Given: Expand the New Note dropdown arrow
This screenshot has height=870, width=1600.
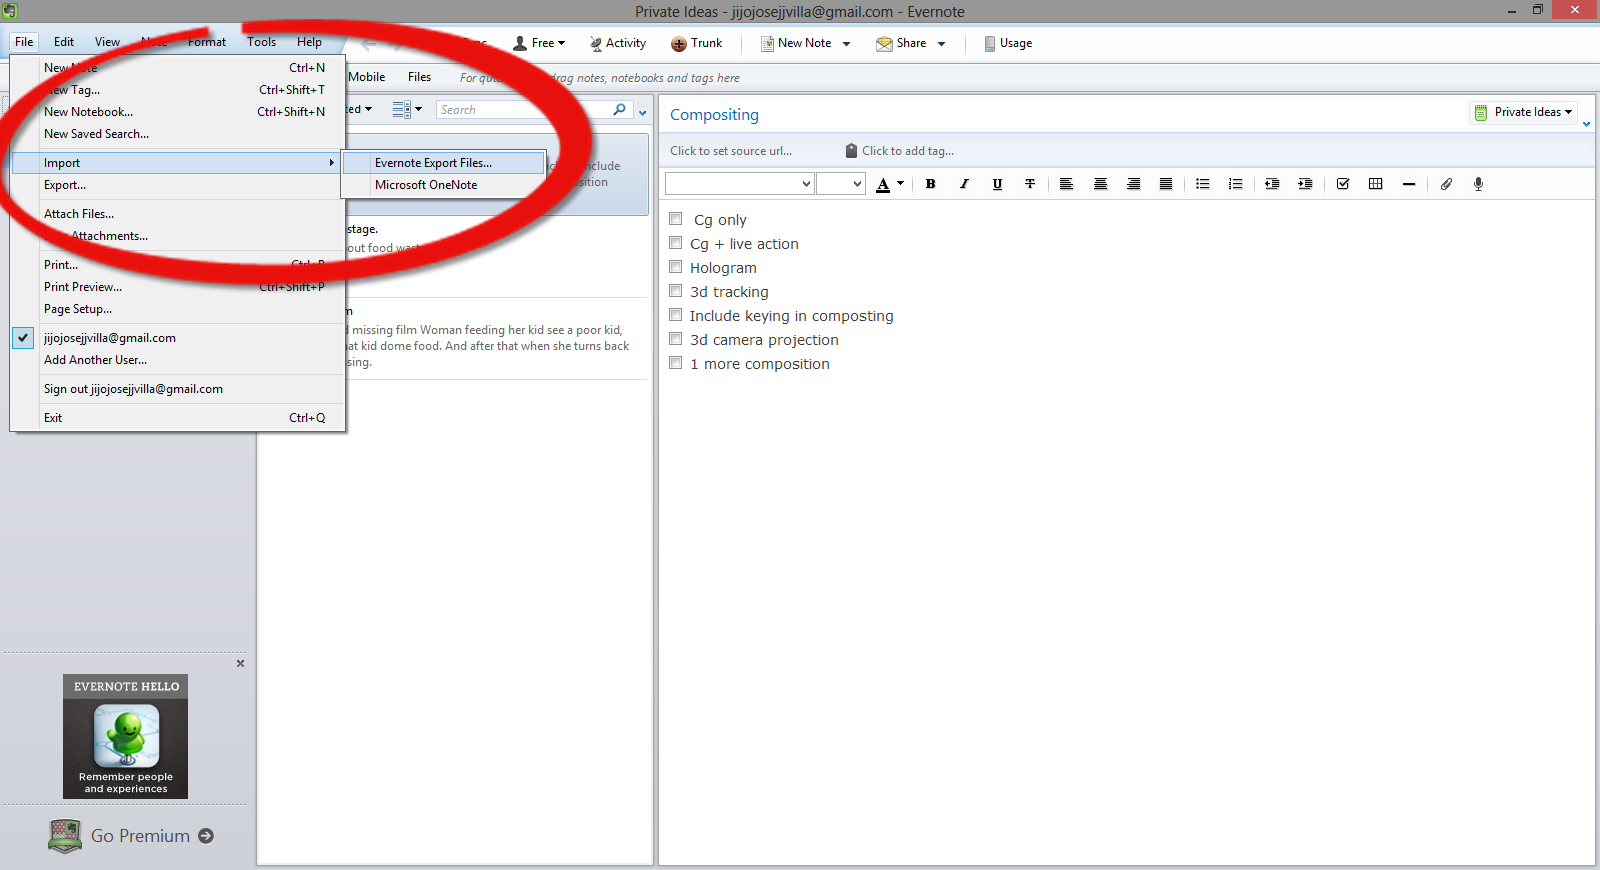Looking at the screenshot, I should (x=846, y=44).
